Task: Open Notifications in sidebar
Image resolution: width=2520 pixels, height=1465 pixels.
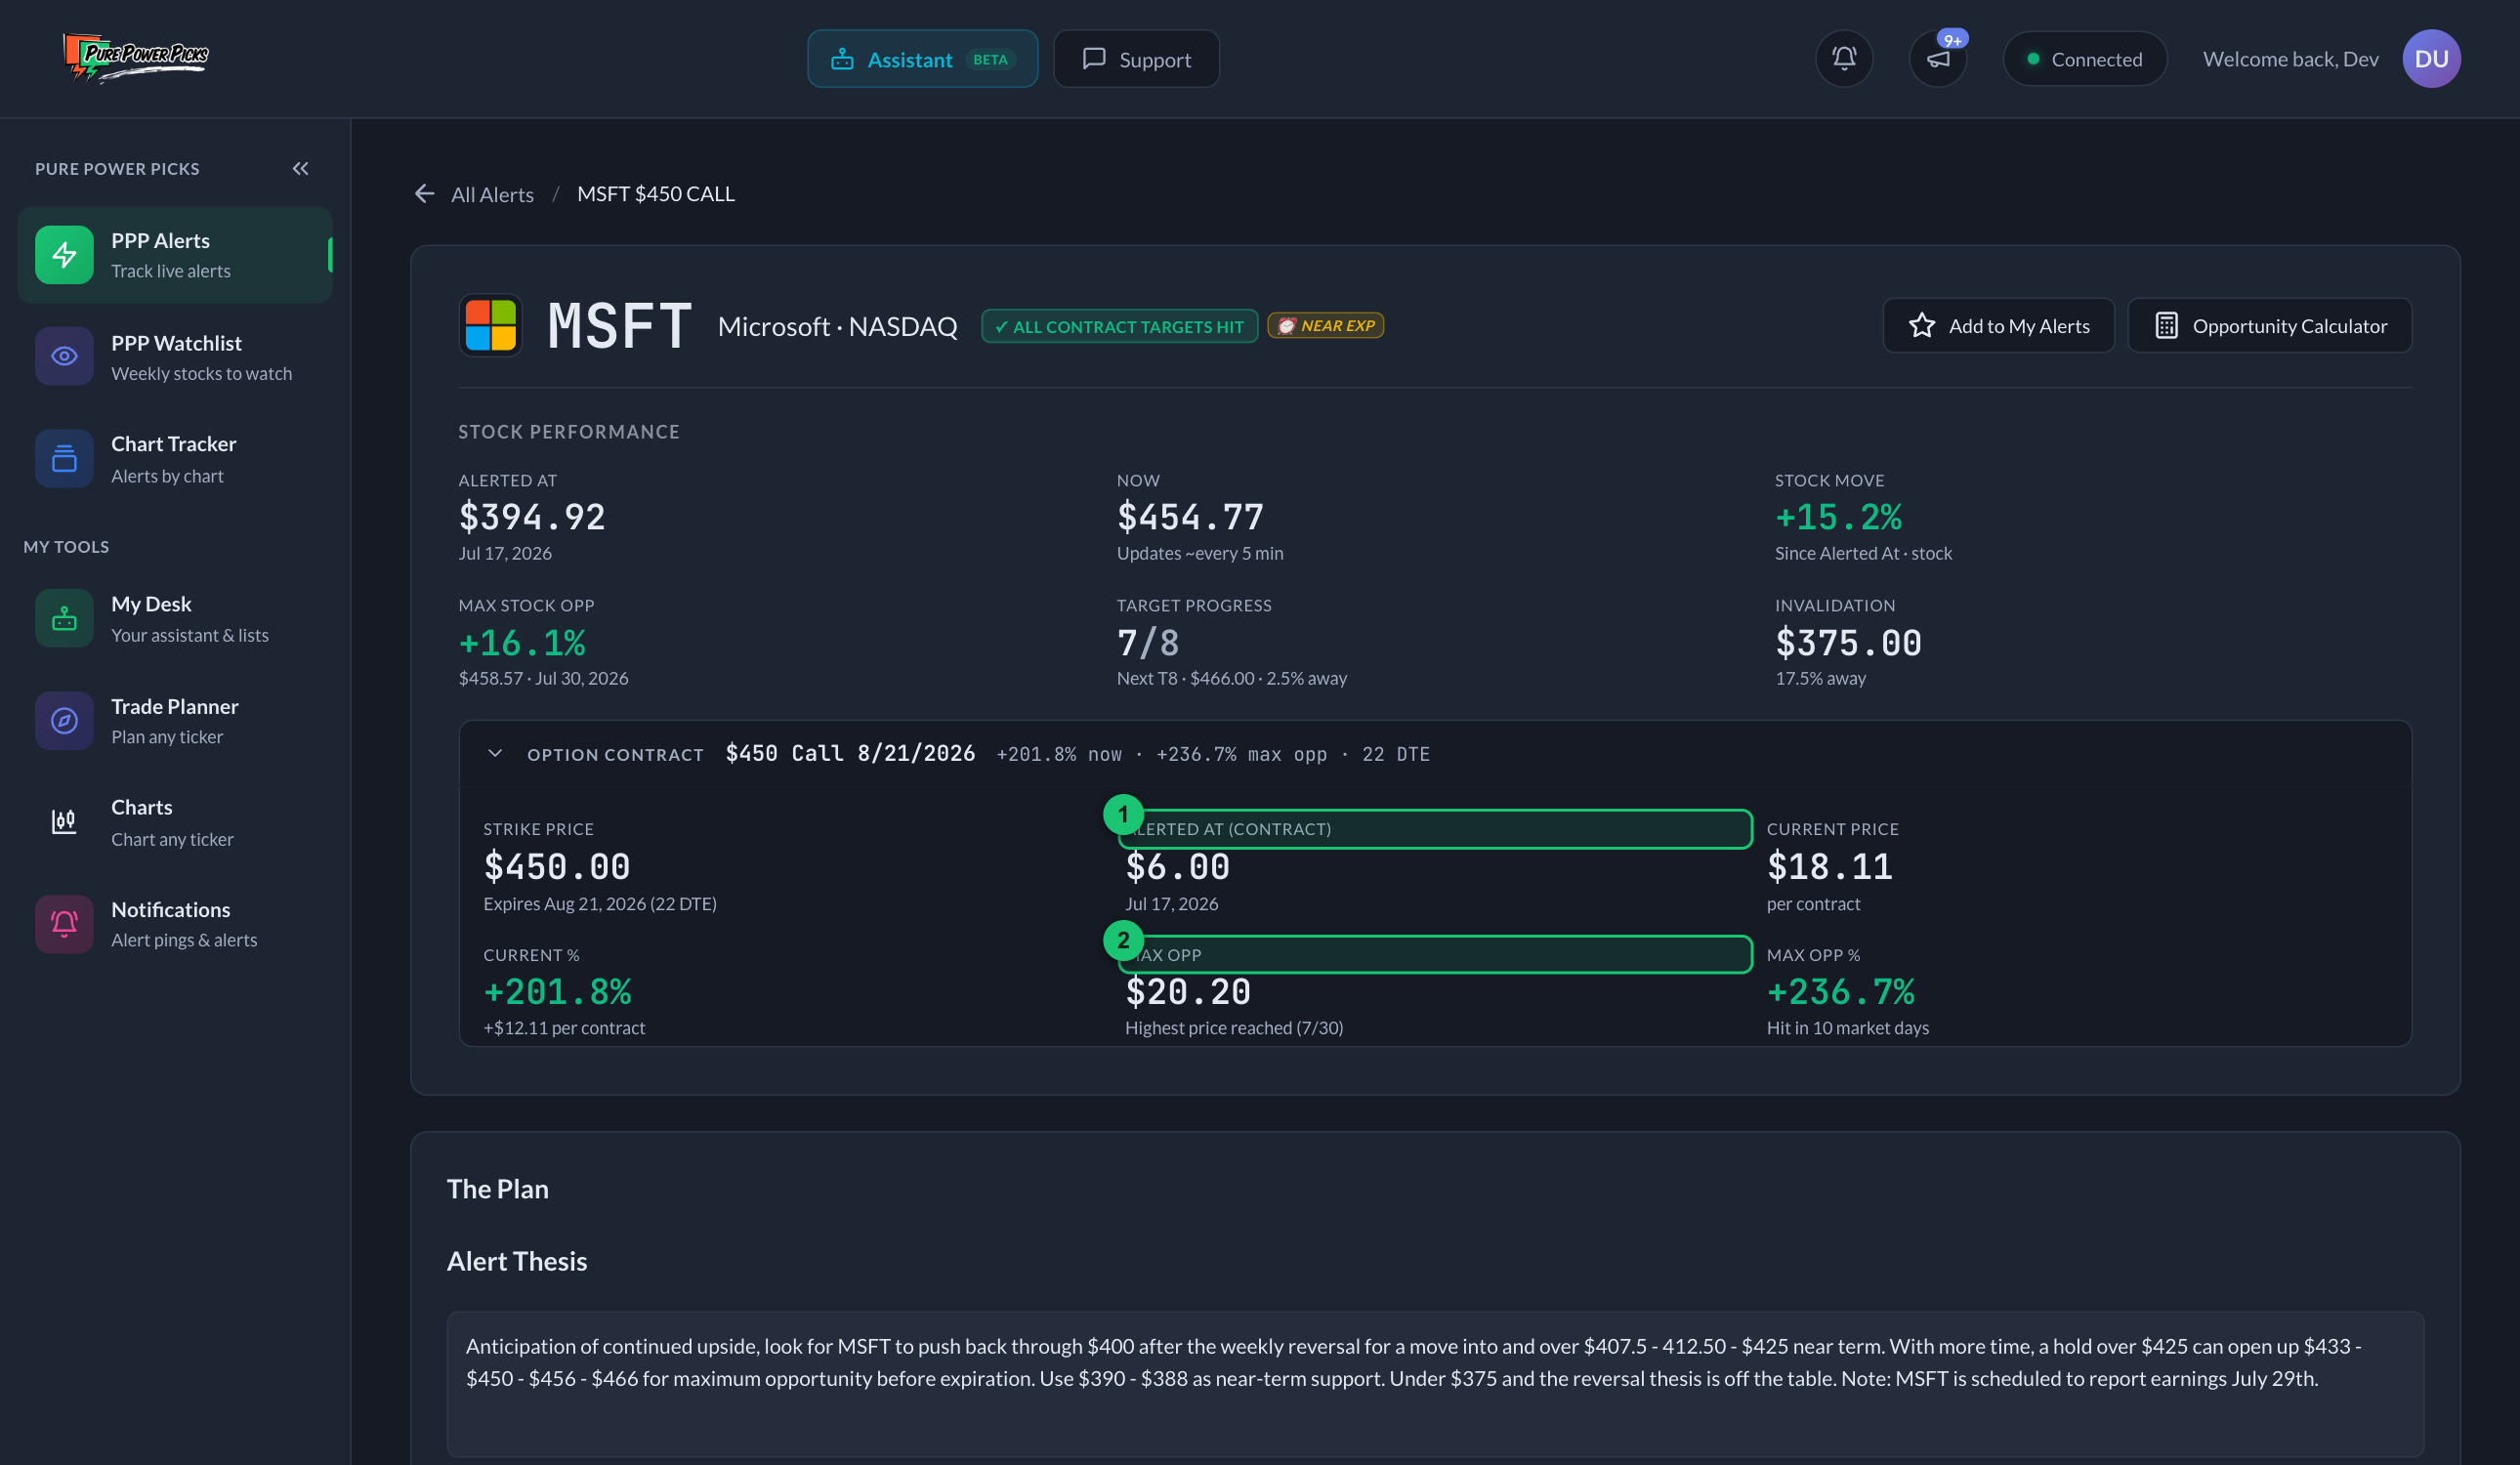Action: 175,924
